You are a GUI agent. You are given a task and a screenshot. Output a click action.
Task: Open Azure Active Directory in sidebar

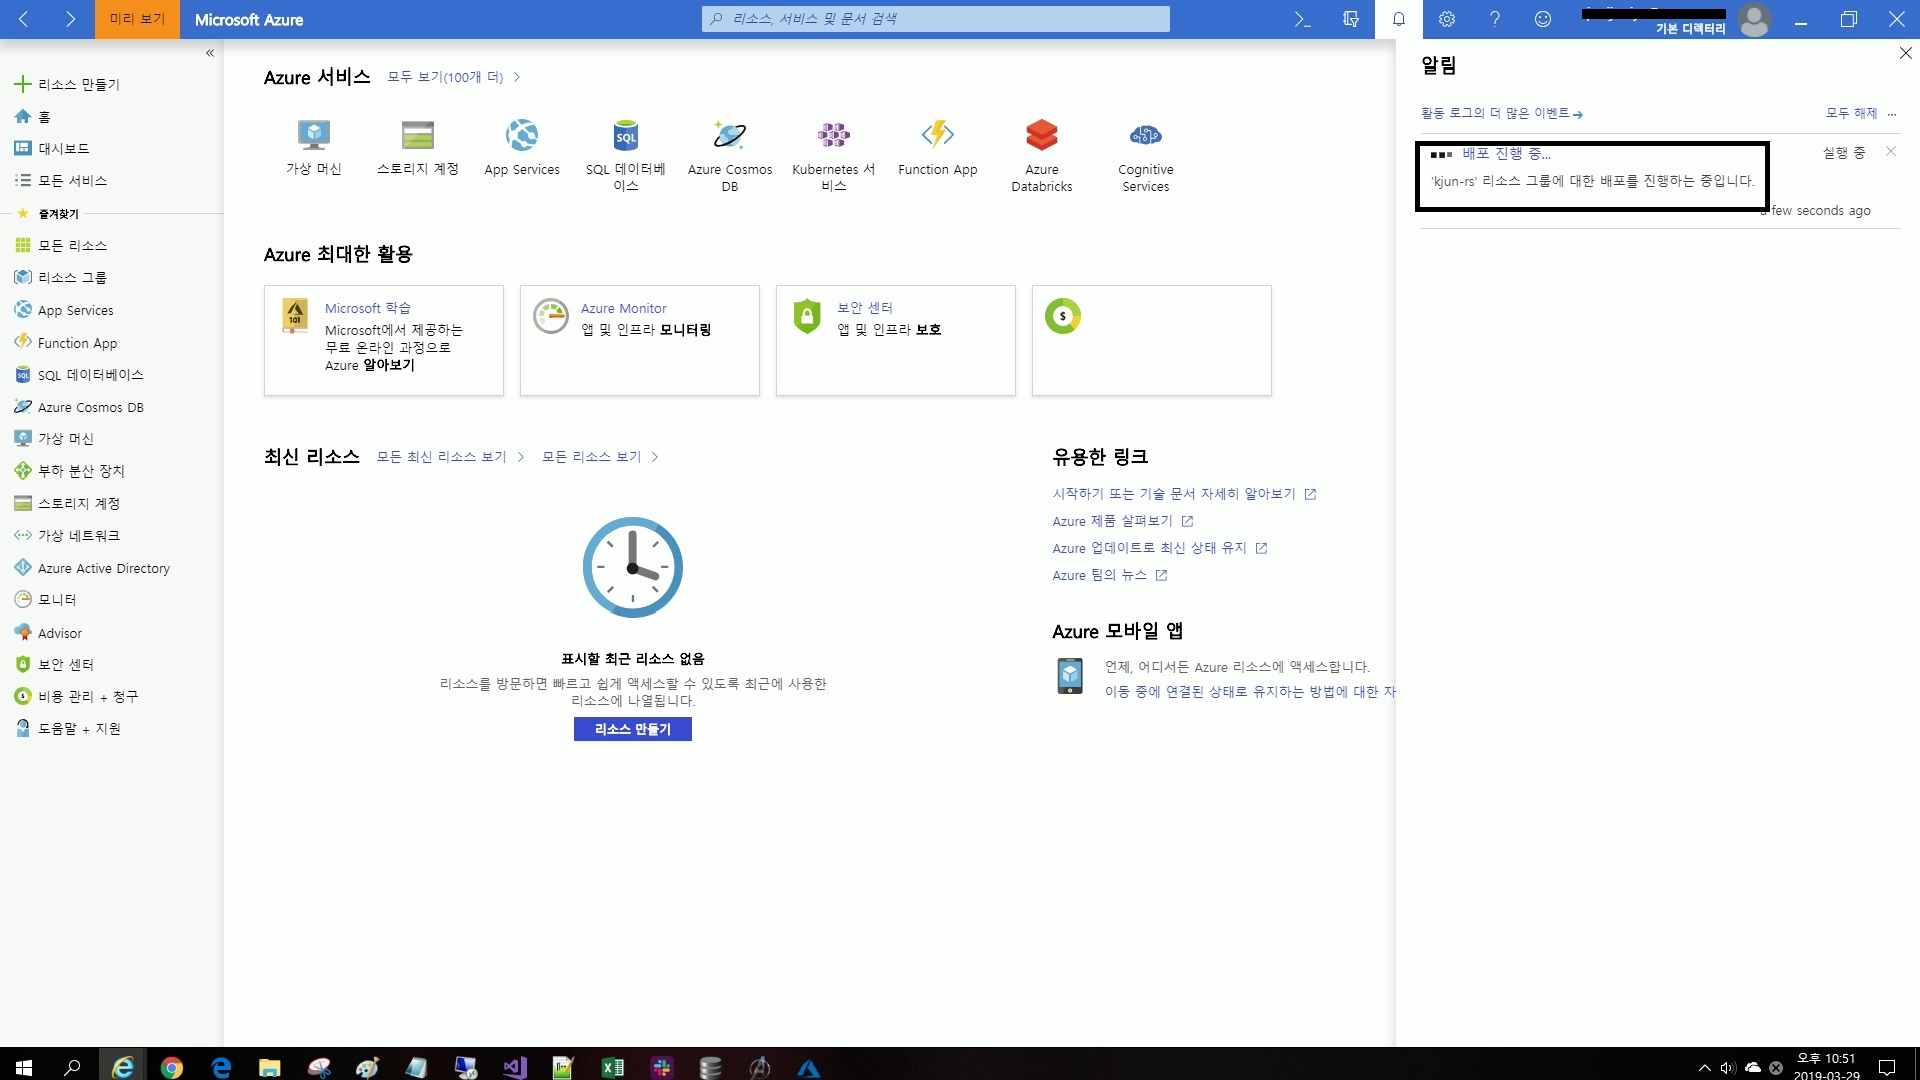pos(103,568)
